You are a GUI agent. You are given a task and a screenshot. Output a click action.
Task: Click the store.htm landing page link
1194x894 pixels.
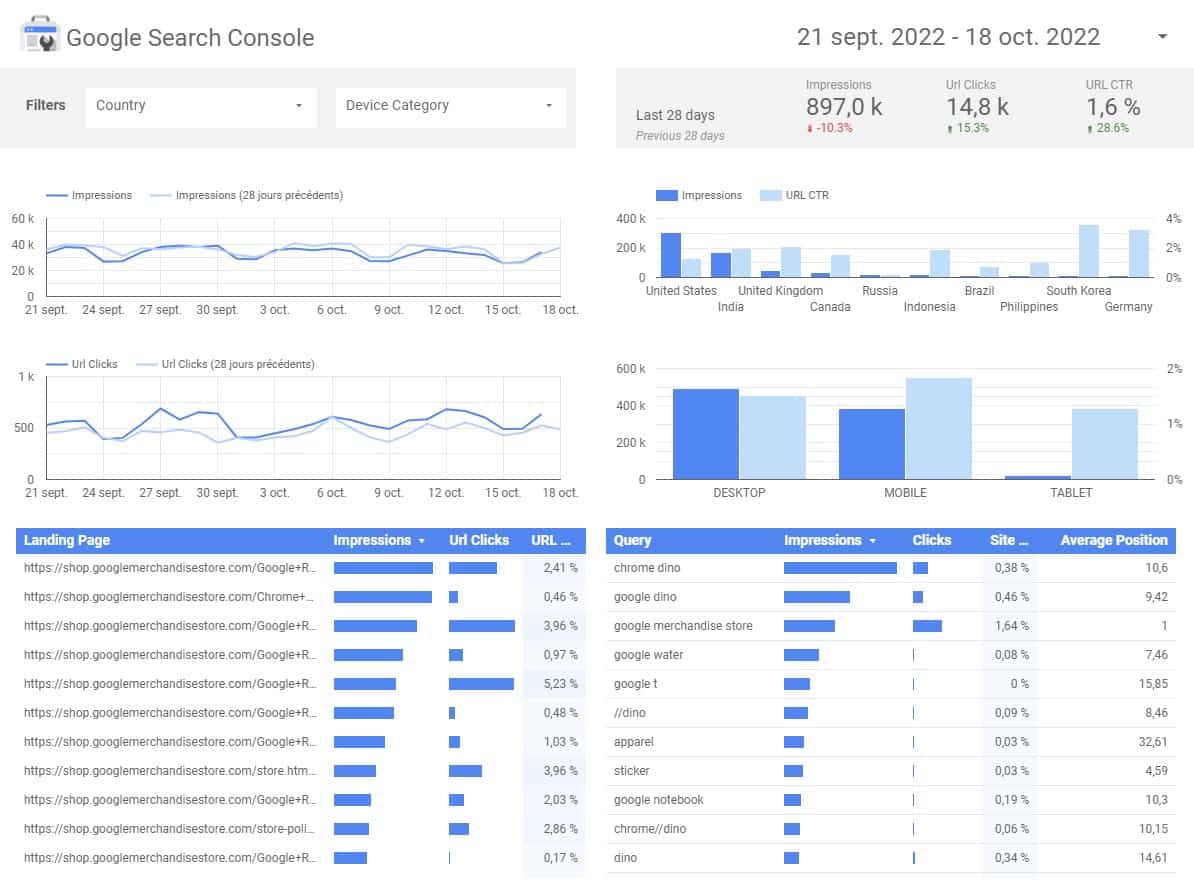[168, 771]
